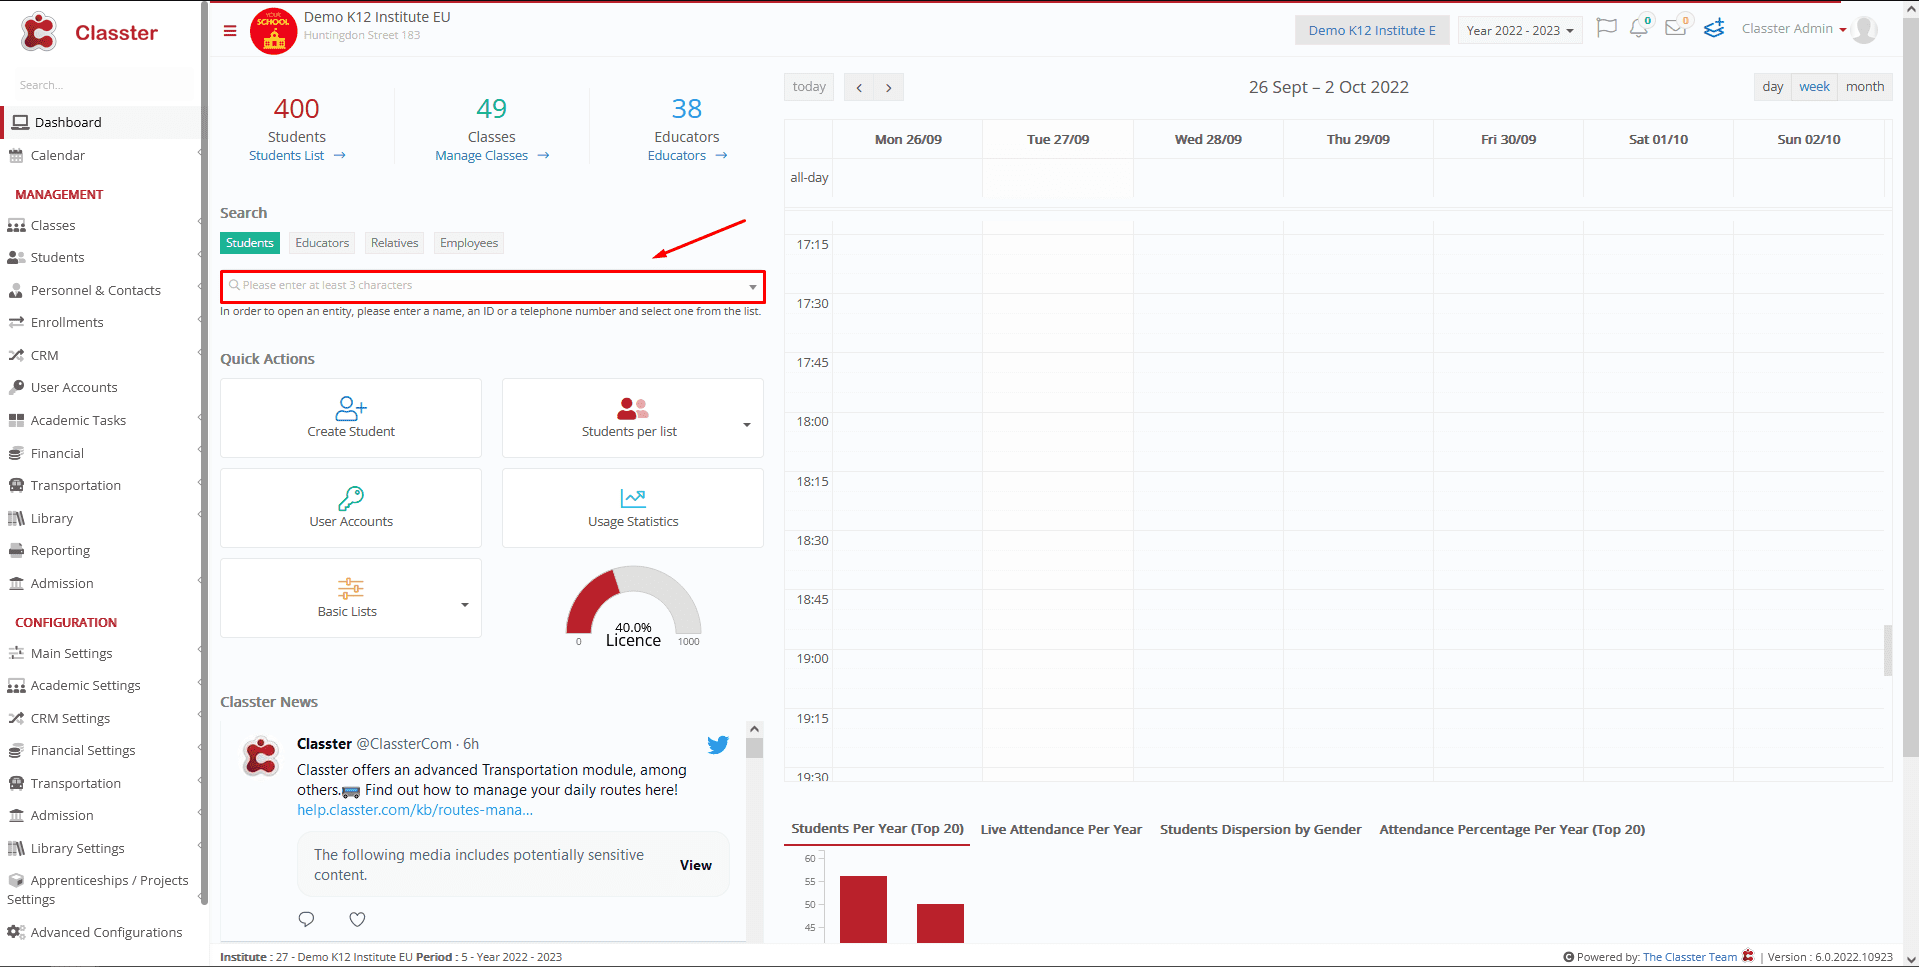Click the Students per list icon
Screen dimensions: 1919x967
(x=632, y=408)
